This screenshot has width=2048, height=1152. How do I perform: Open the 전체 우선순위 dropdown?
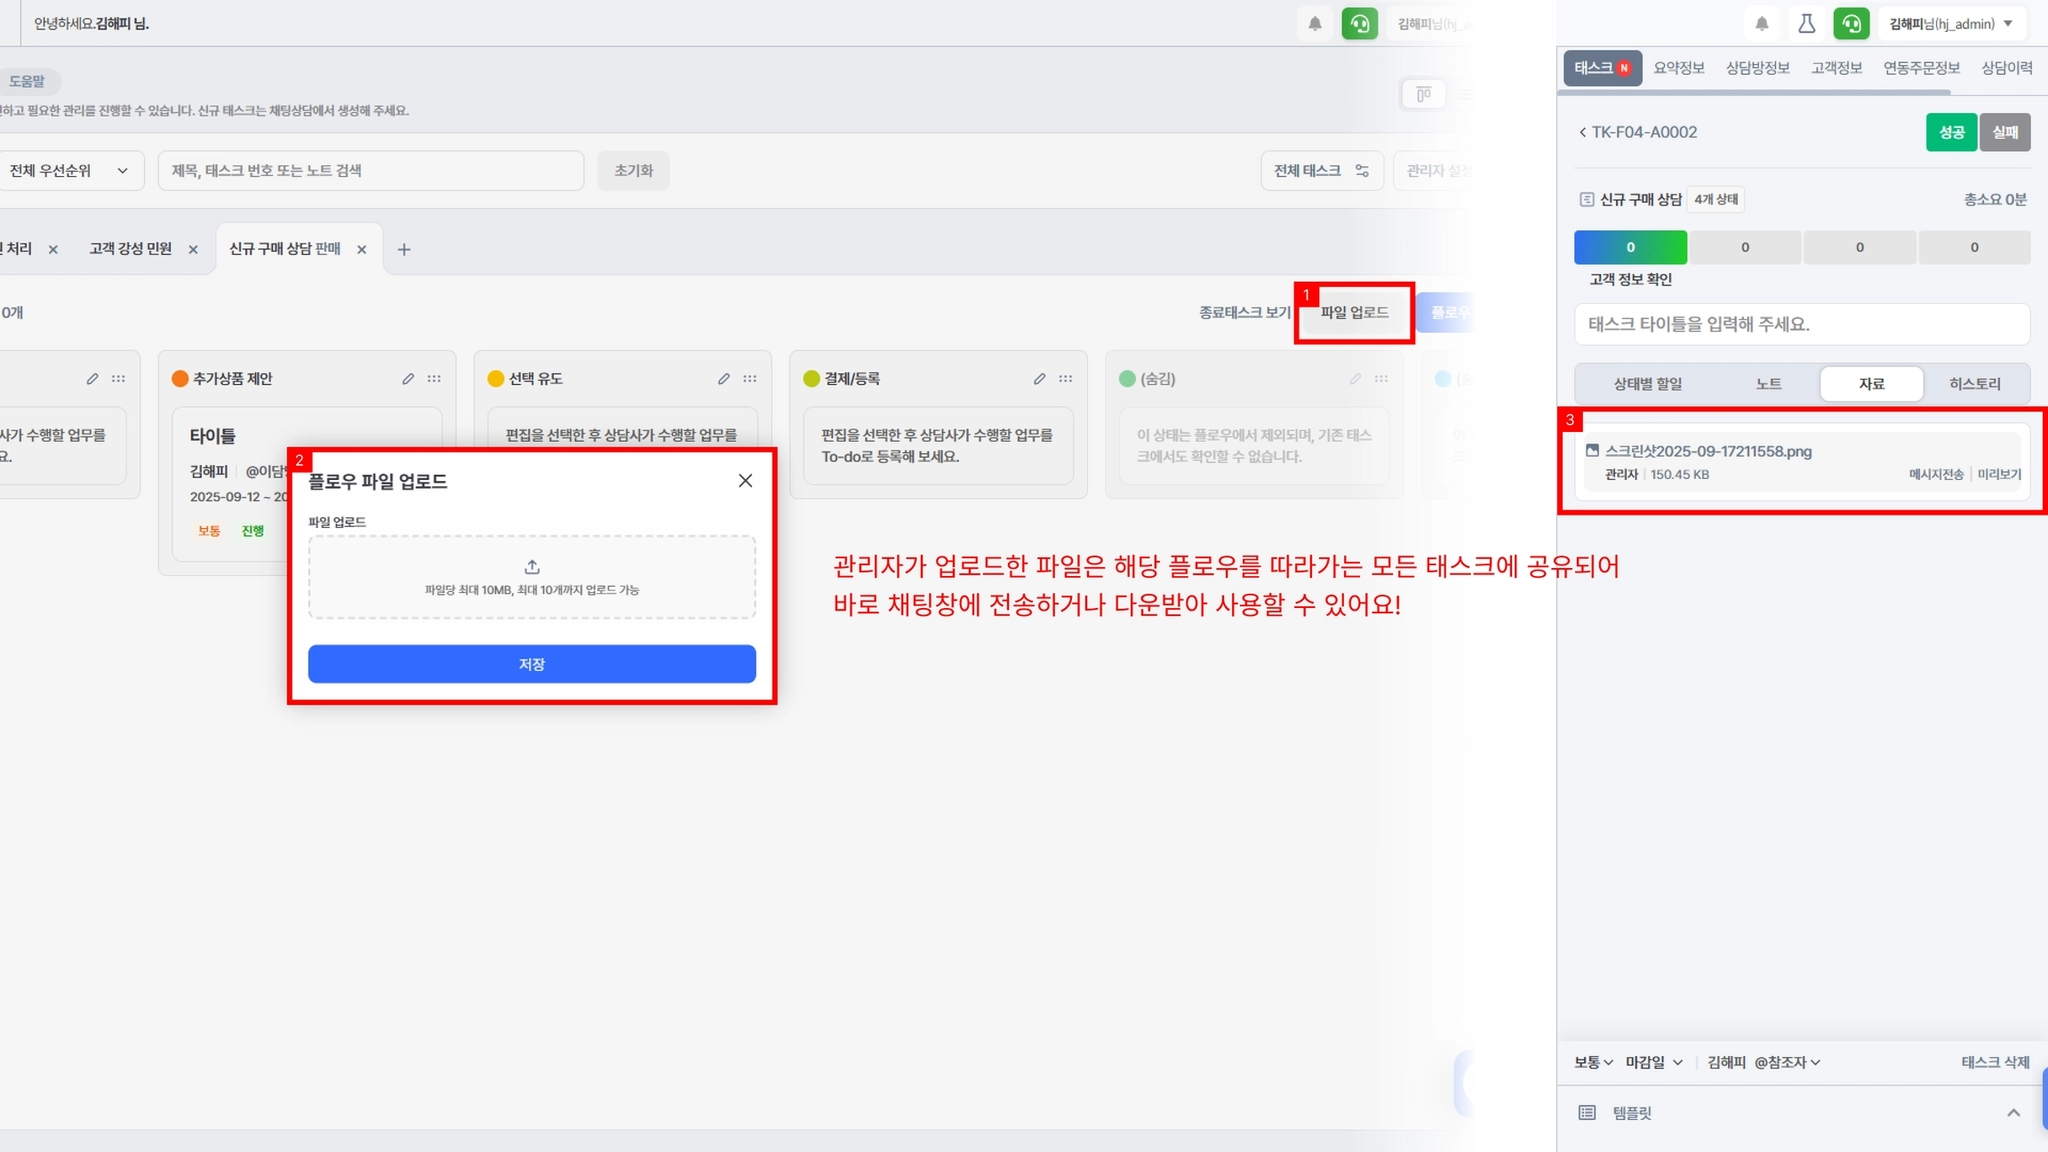coord(70,171)
